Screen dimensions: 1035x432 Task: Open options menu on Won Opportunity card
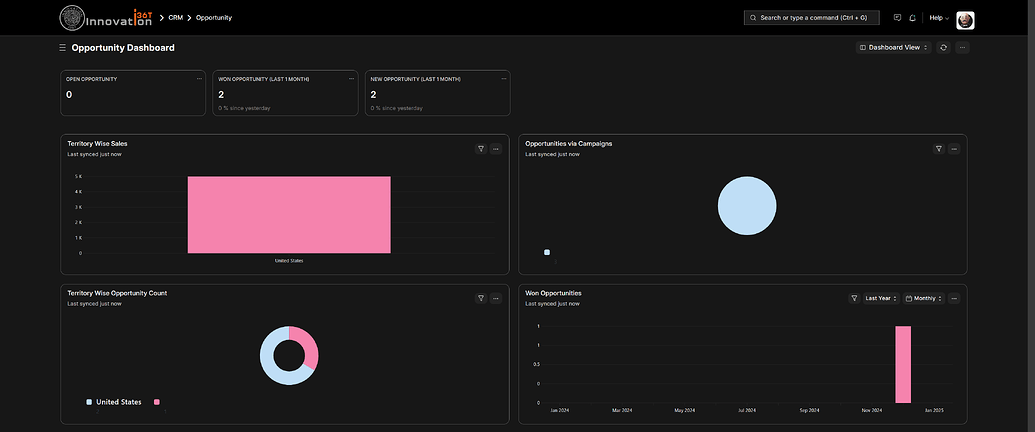coord(351,78)
